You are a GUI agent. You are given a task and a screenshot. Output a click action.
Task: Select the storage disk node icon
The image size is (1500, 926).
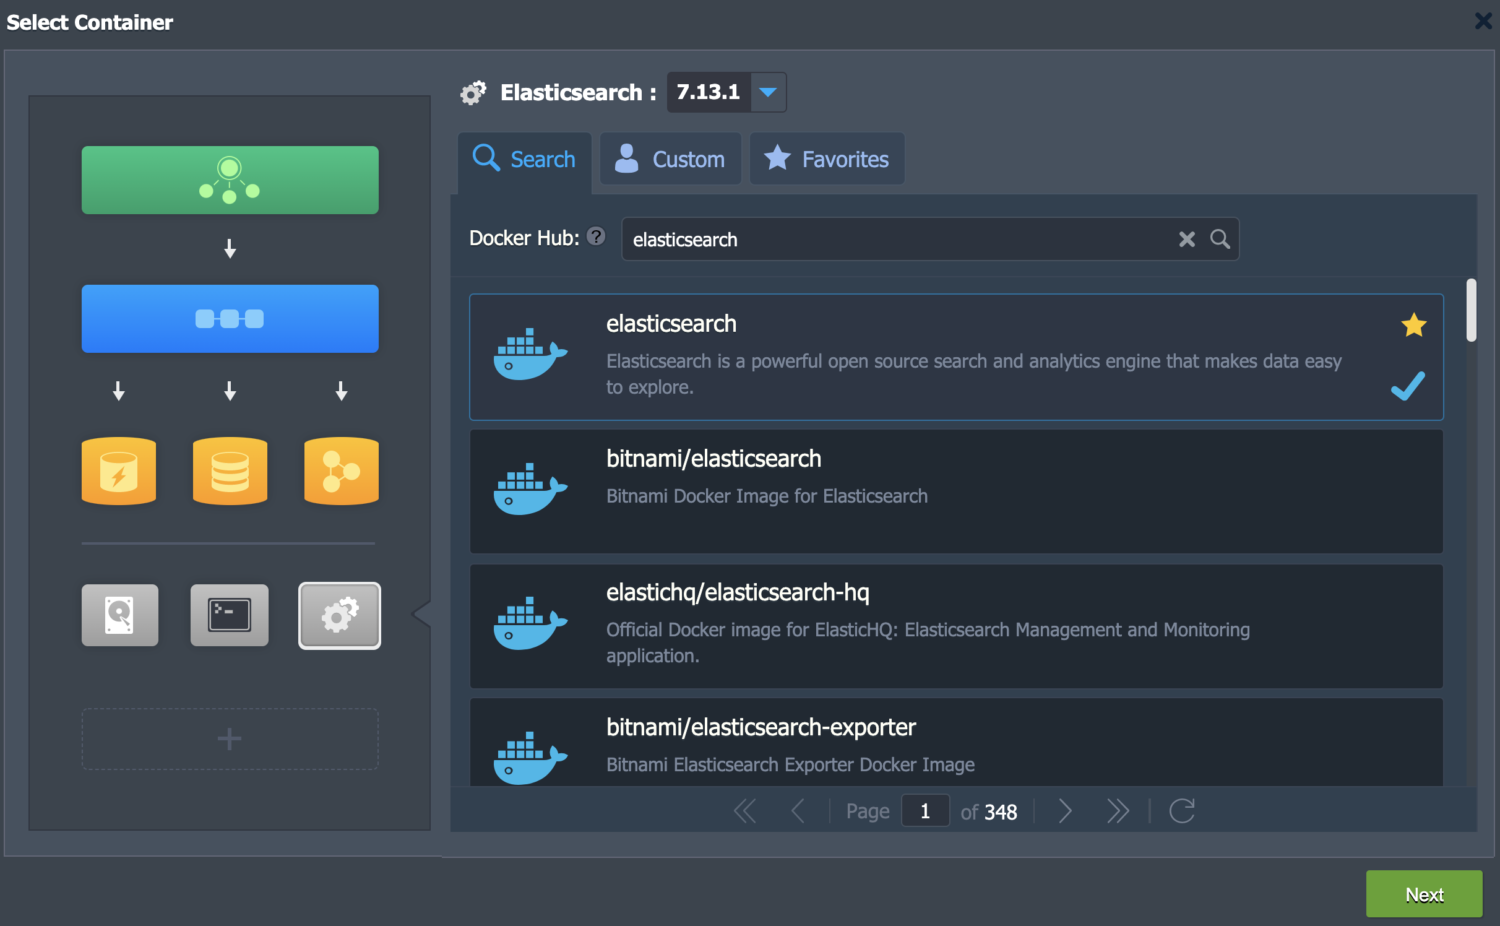[120, 615]
